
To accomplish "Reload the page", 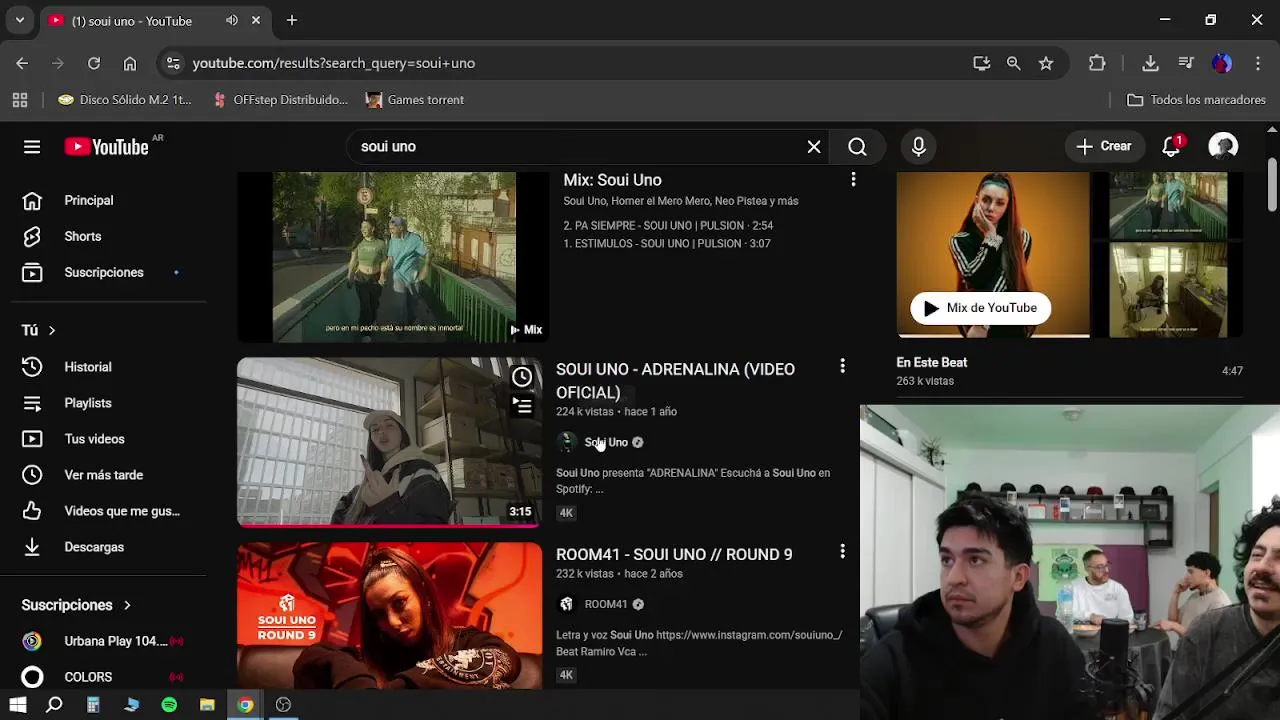I will coord(94,63).
